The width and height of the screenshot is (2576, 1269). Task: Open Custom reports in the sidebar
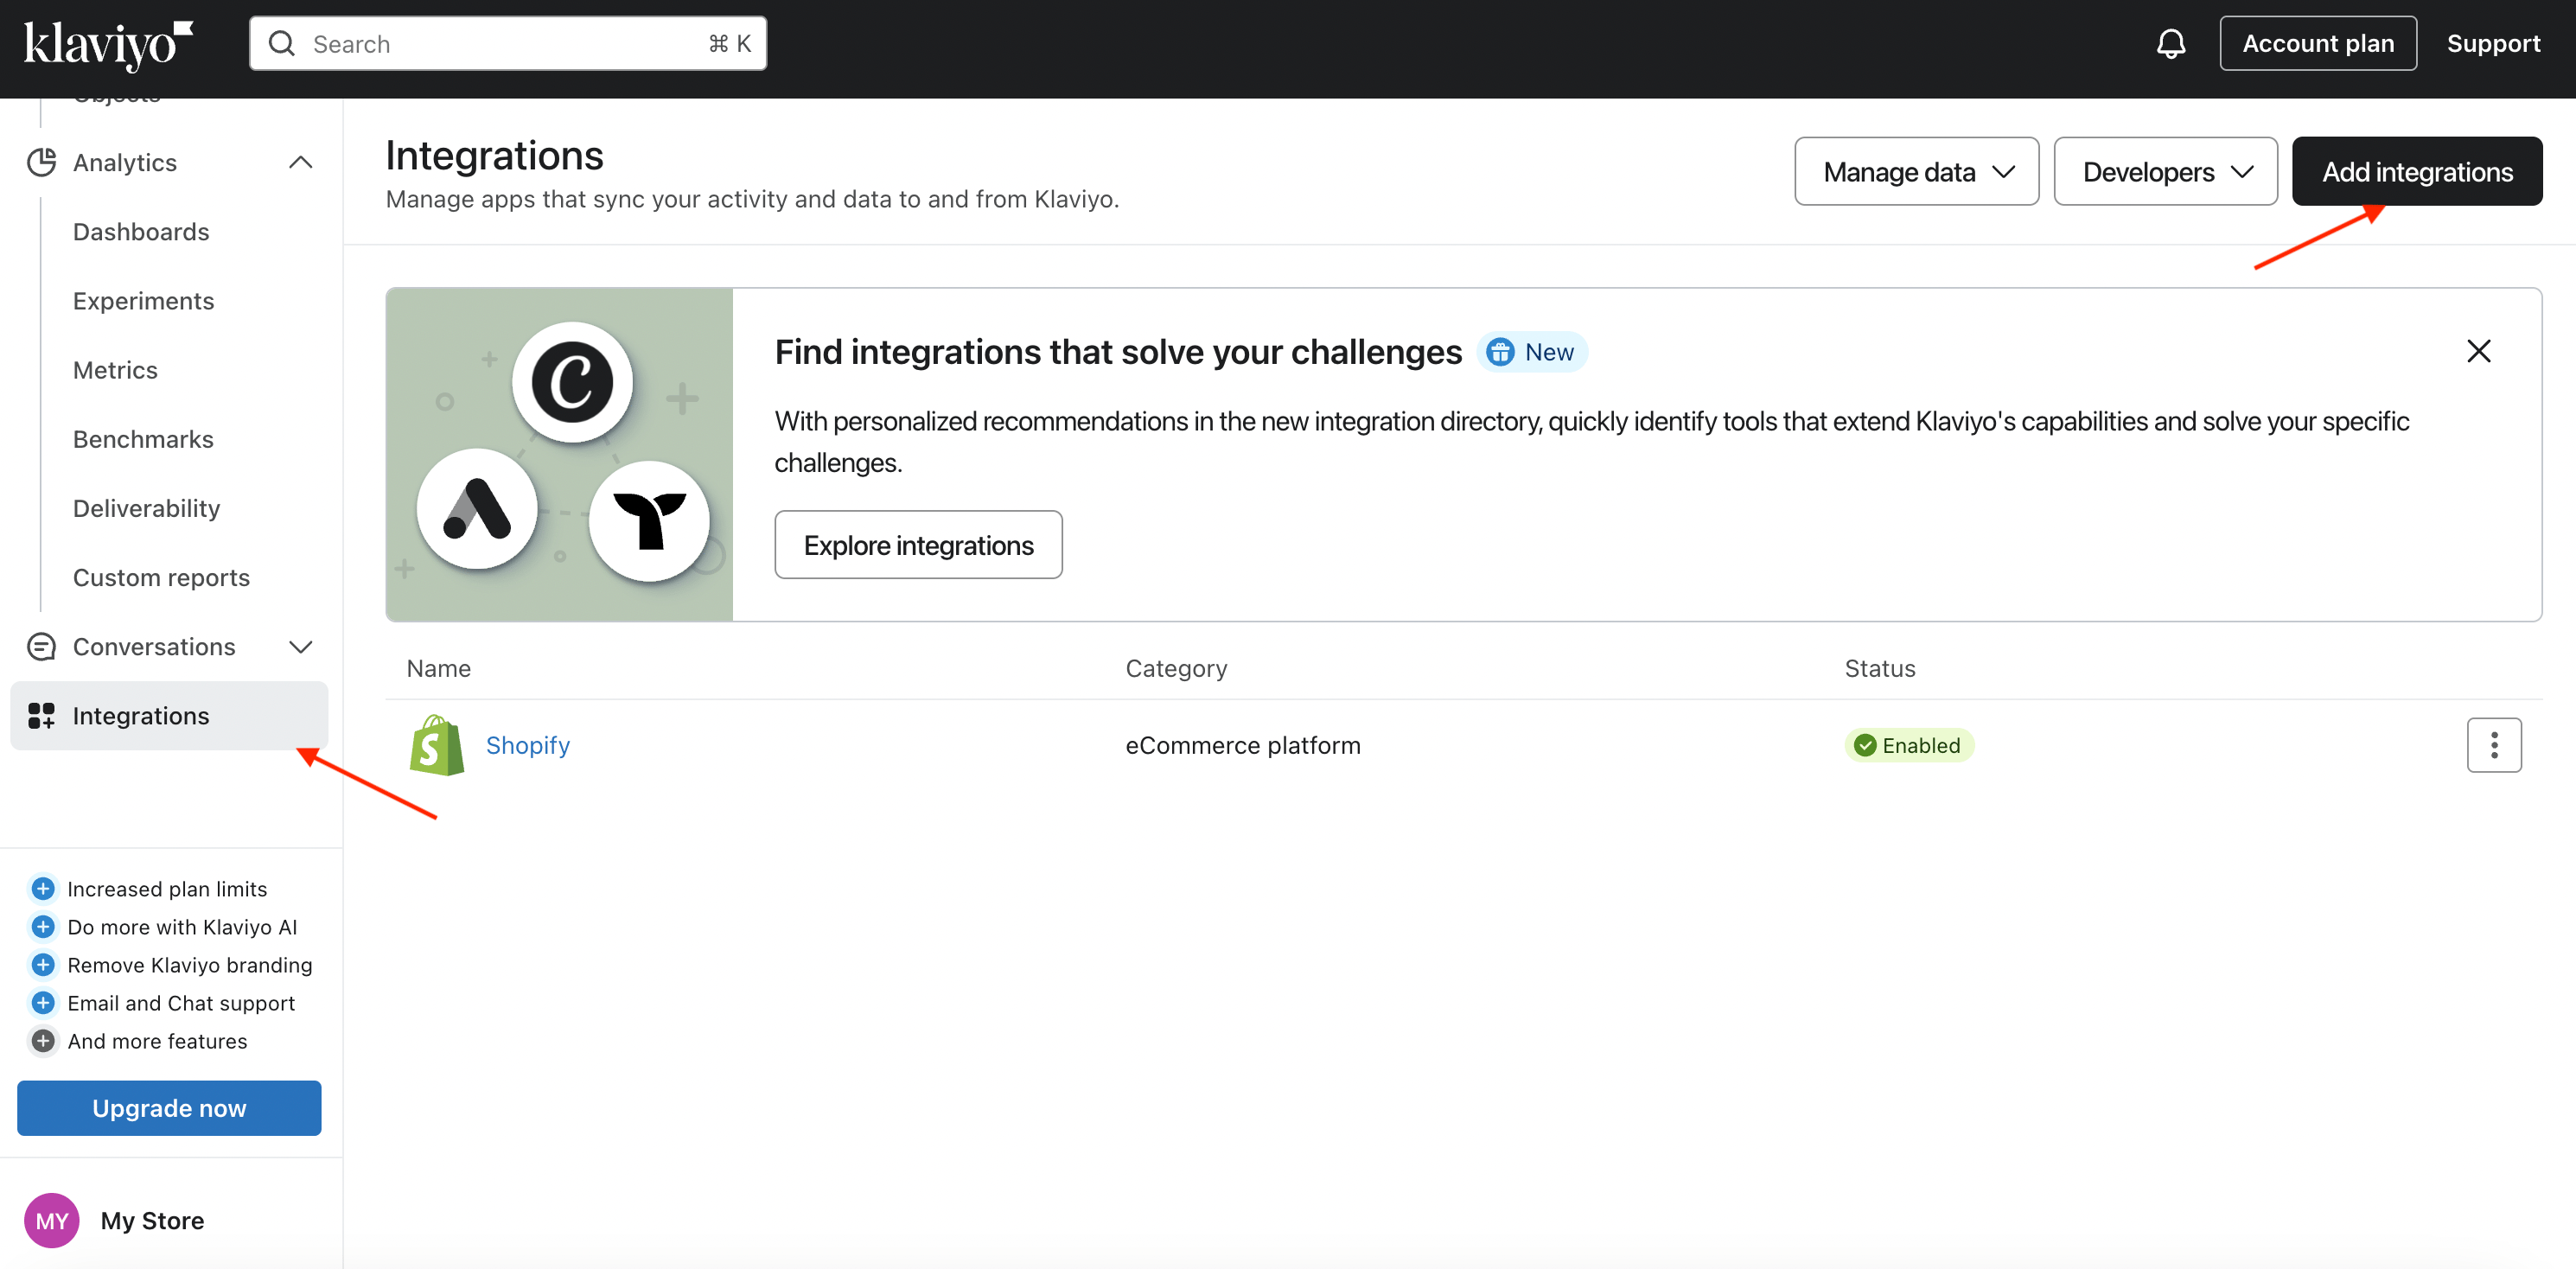click(x=162, y=577)
